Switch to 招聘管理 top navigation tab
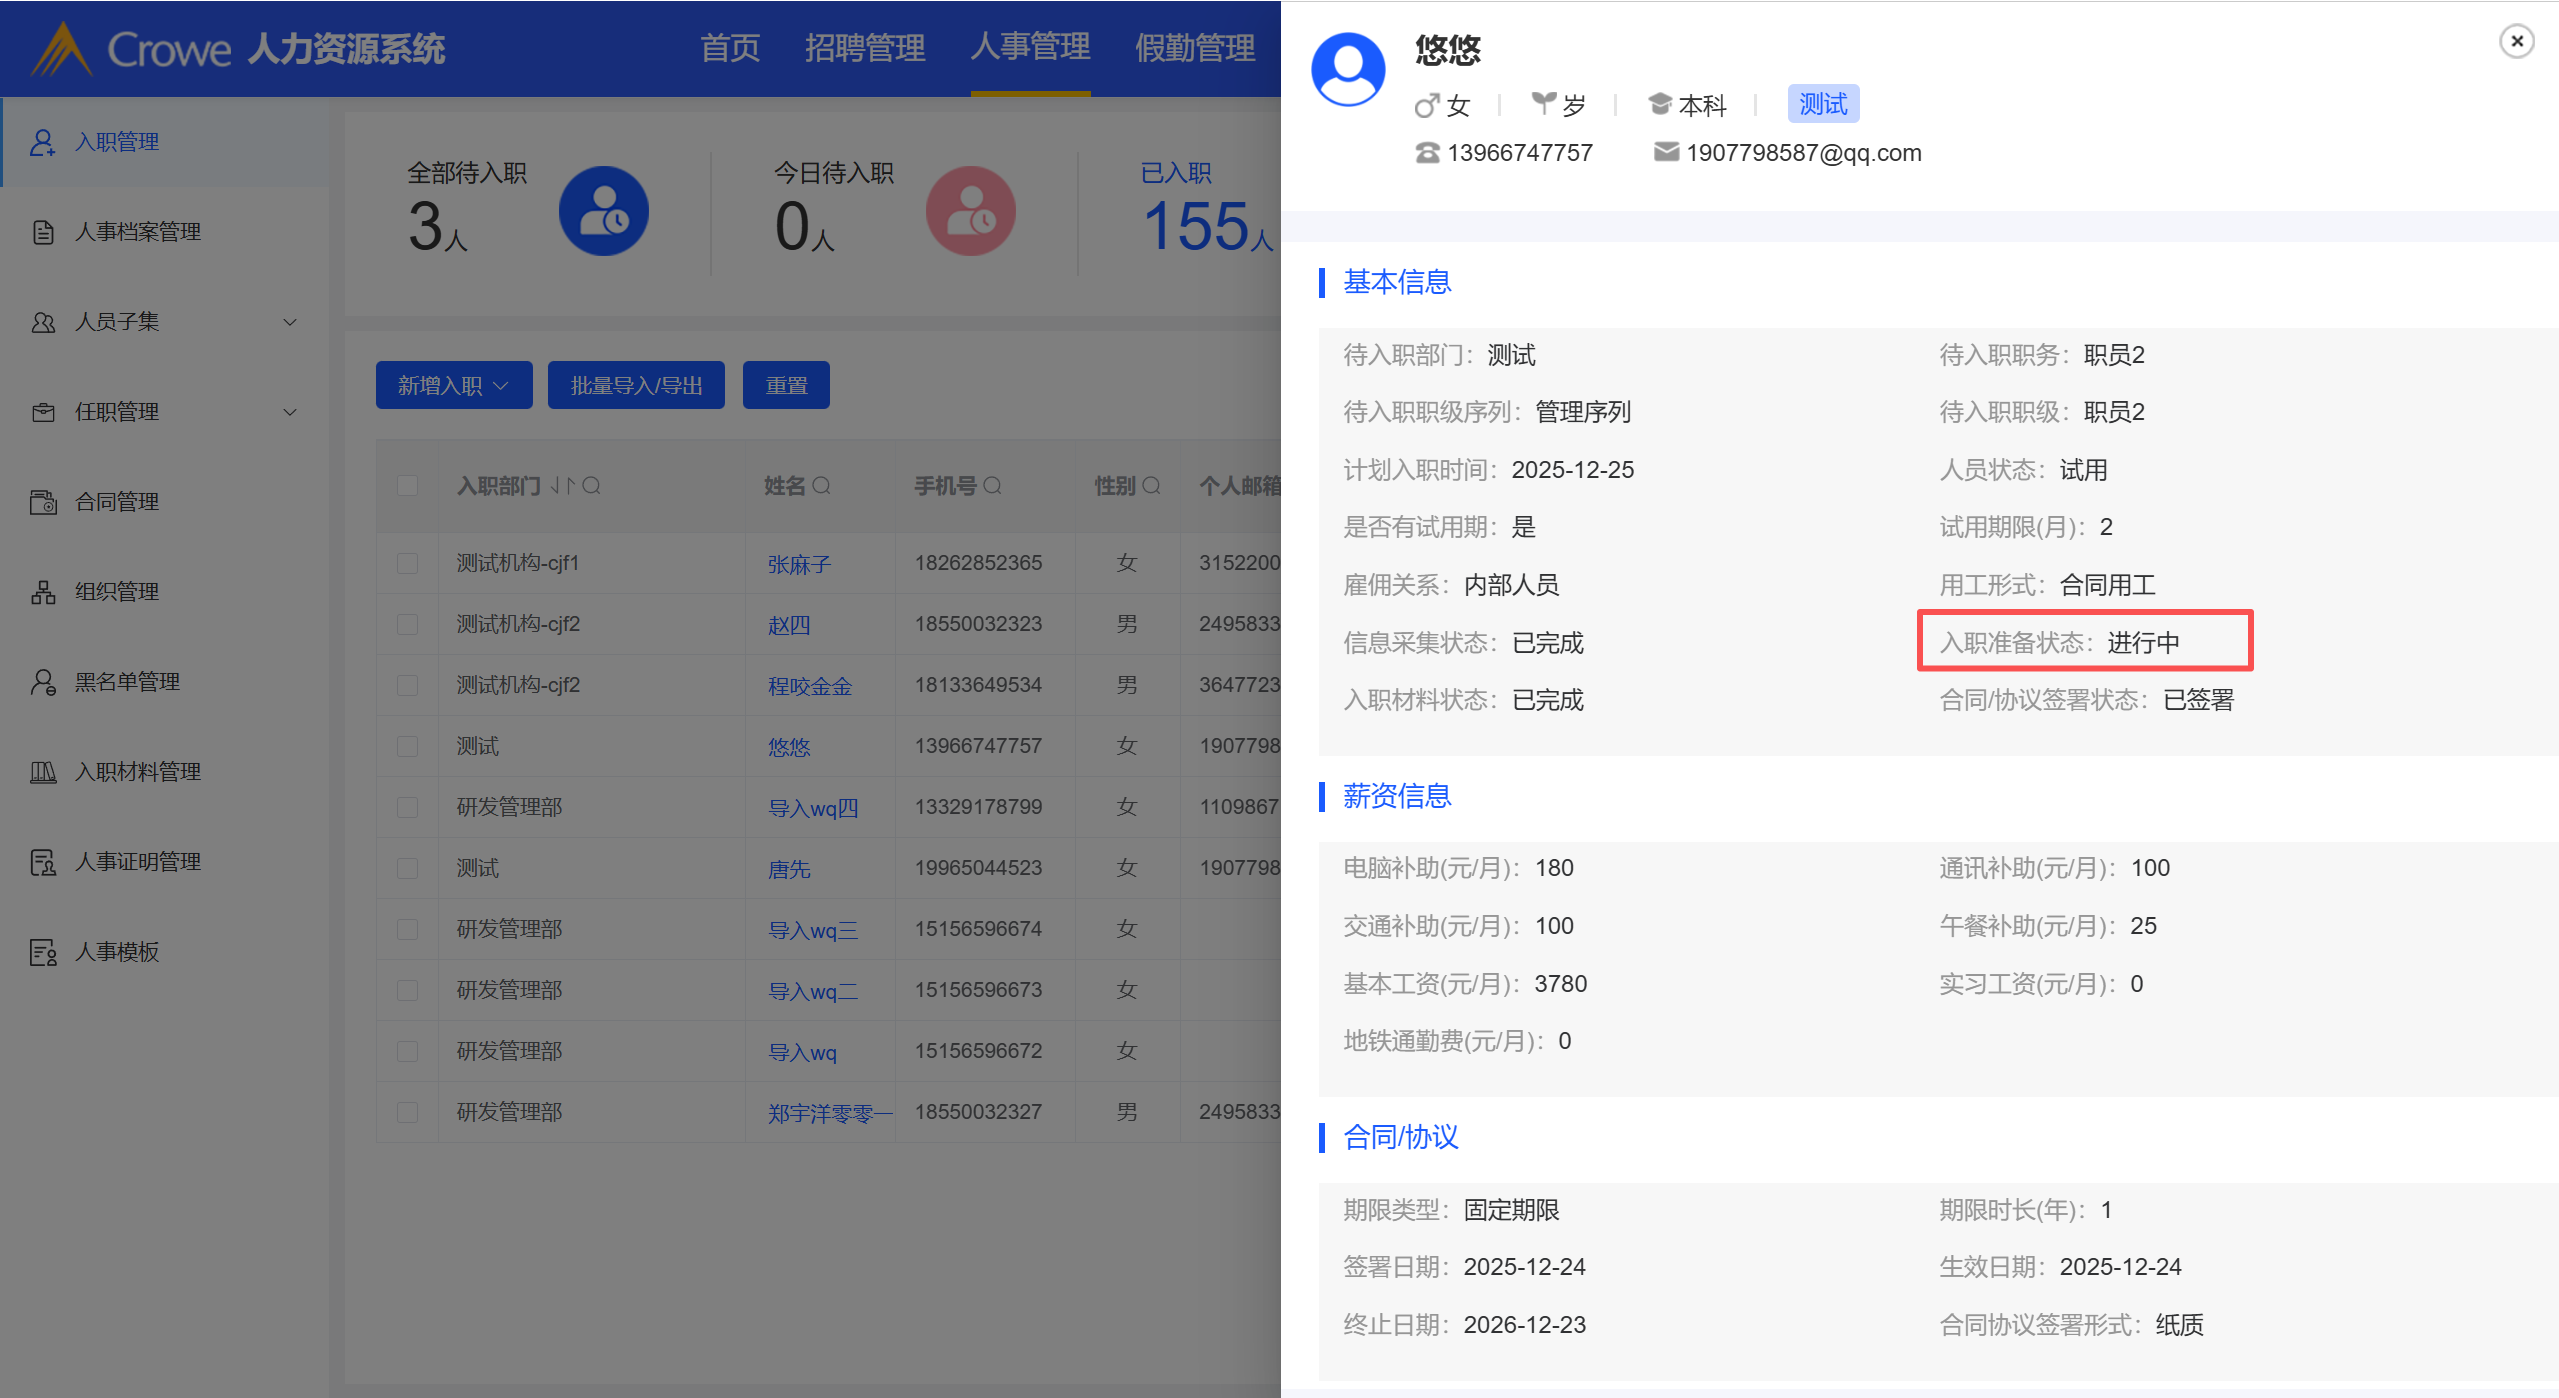Image resolution: width=2559 pixels, height=1398 pixels. coord(864,48)
